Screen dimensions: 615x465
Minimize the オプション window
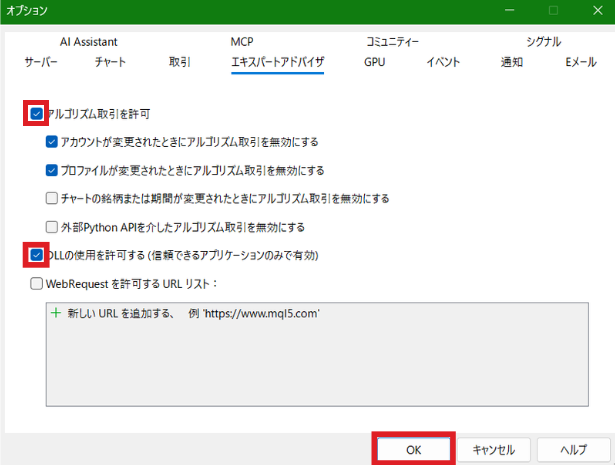[x=509, y=10]
